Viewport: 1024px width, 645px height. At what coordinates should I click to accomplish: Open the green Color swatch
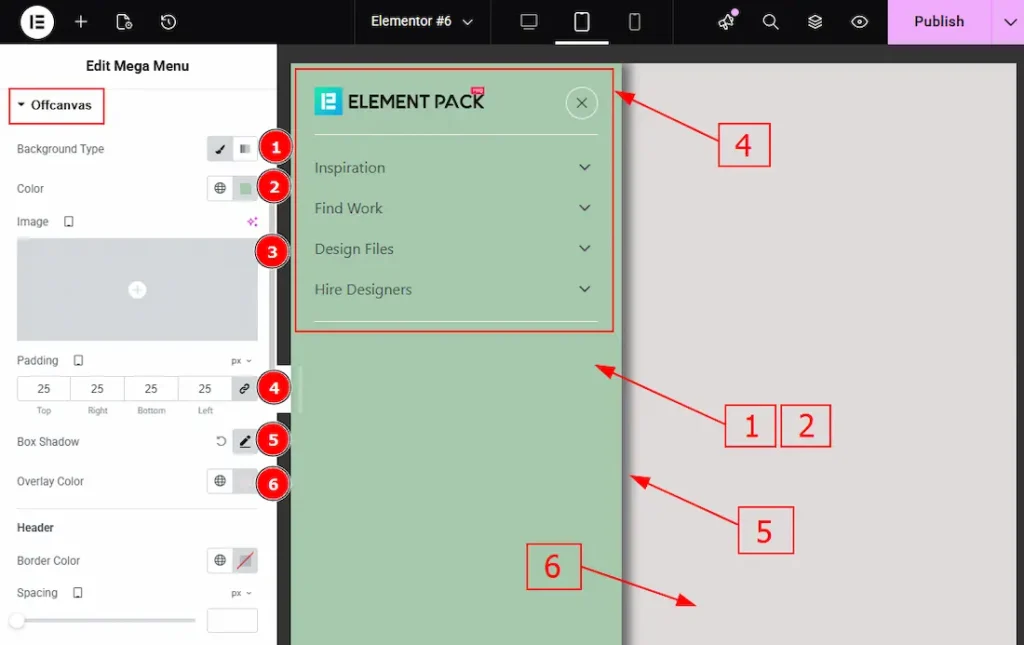click(x=245, y=188)
